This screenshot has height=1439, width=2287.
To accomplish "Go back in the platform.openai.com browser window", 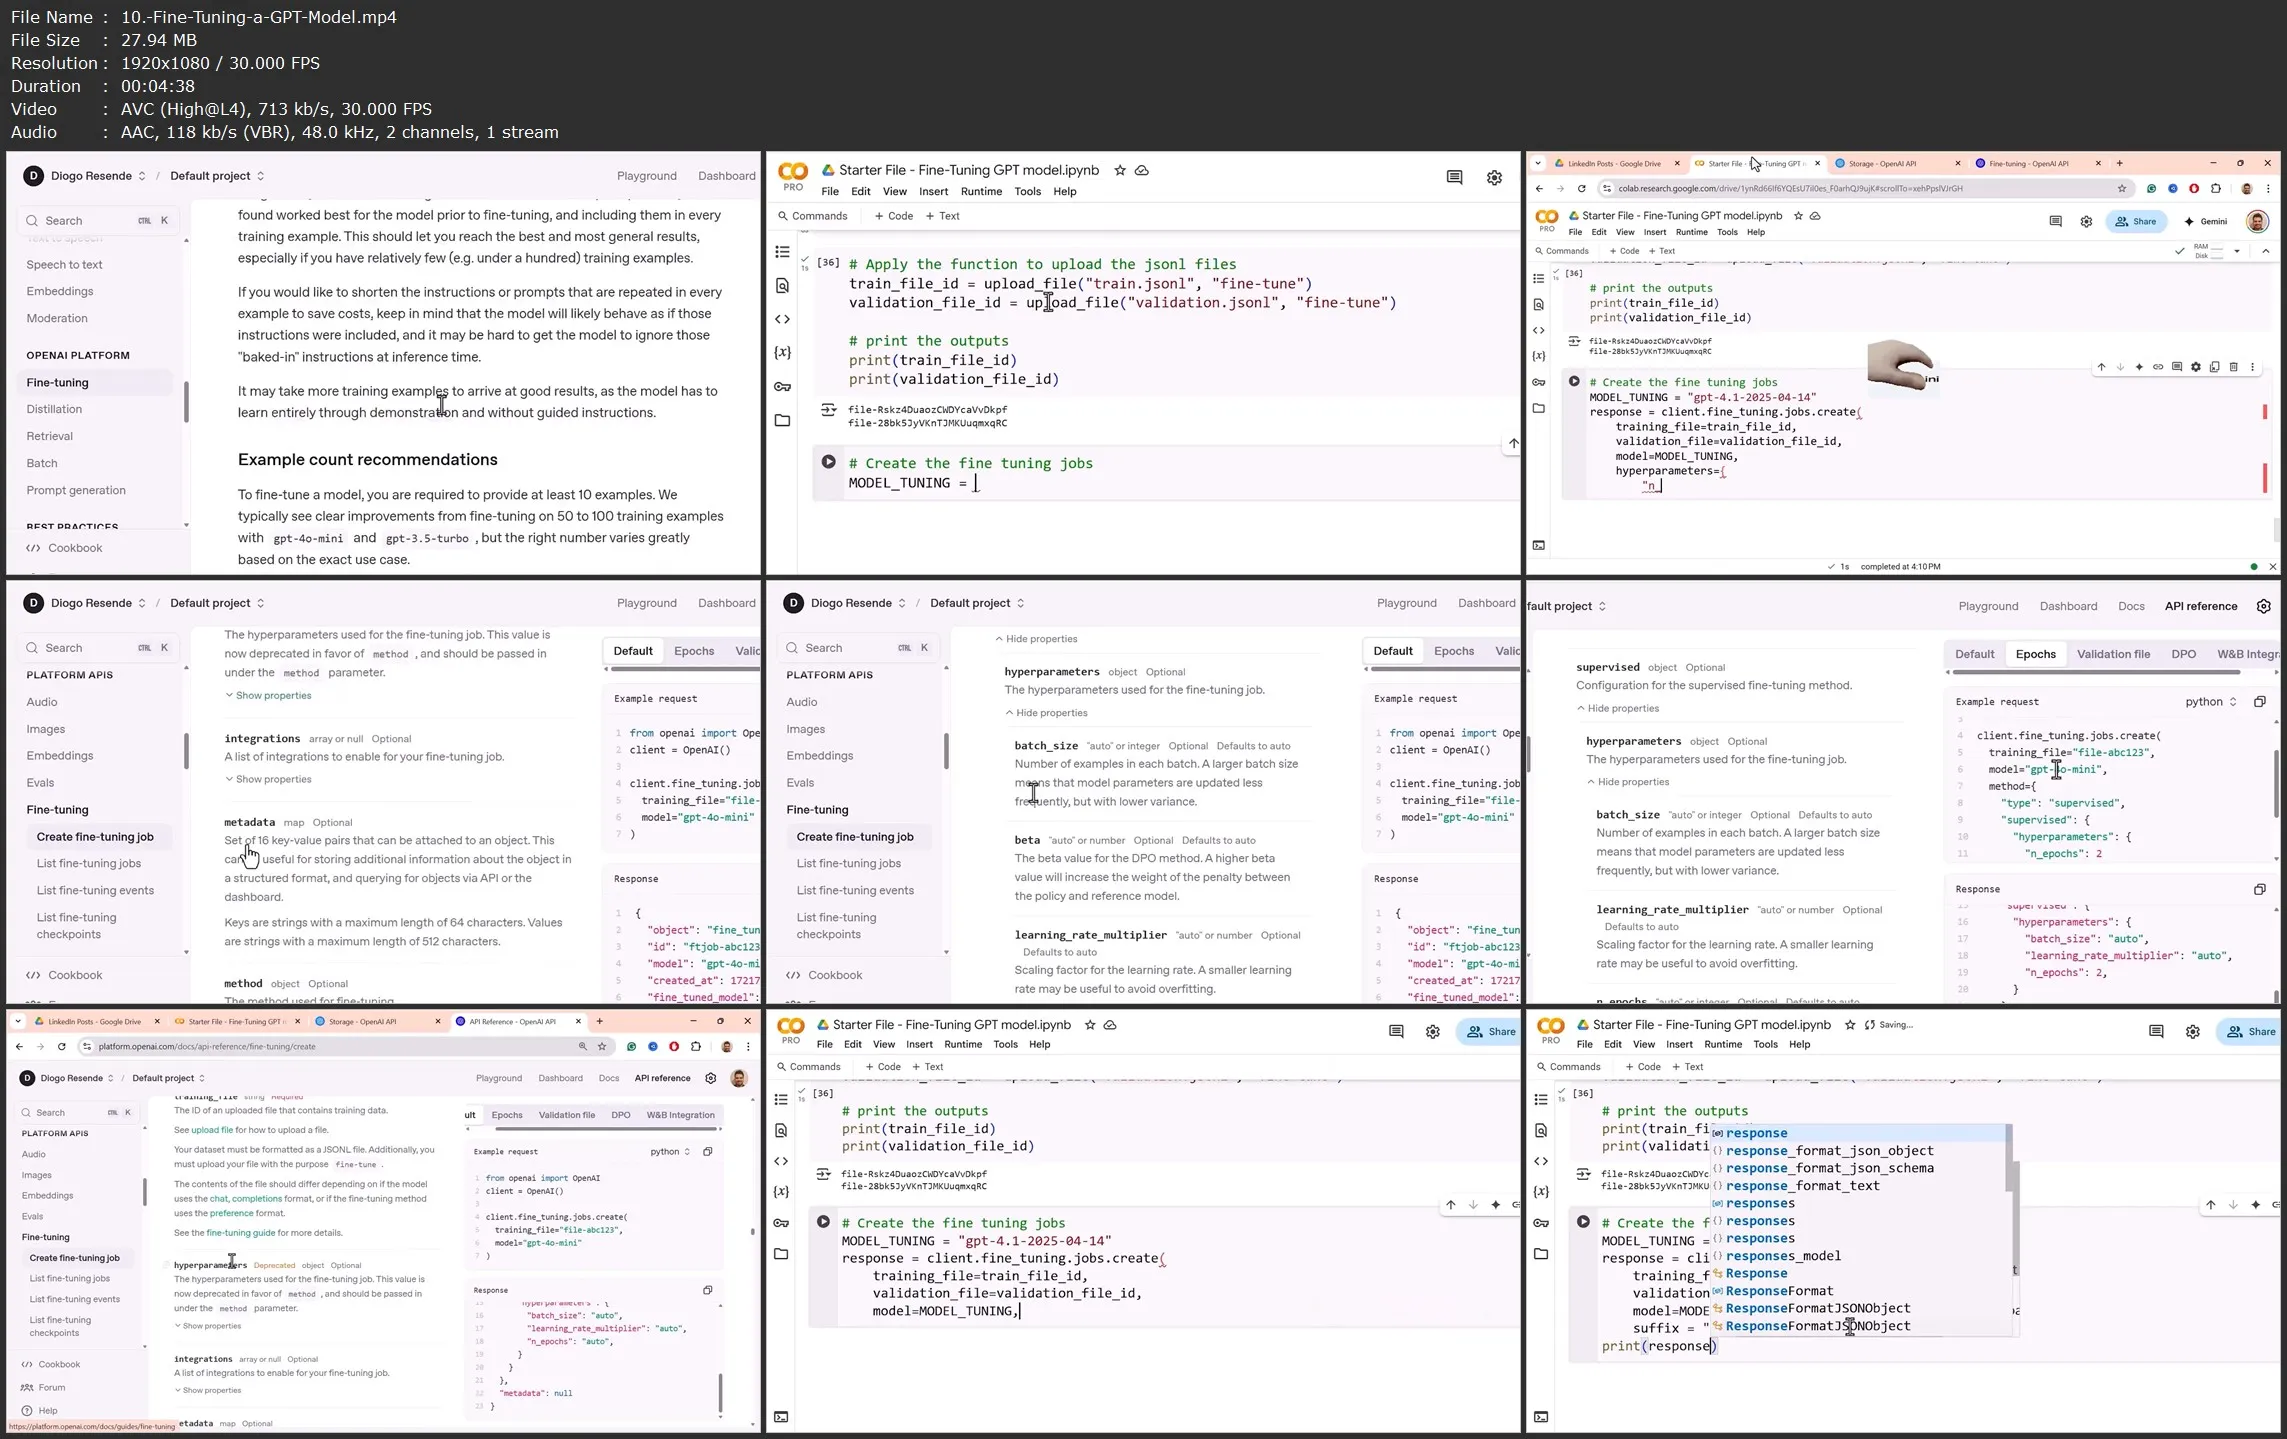I will point(19,1047).
